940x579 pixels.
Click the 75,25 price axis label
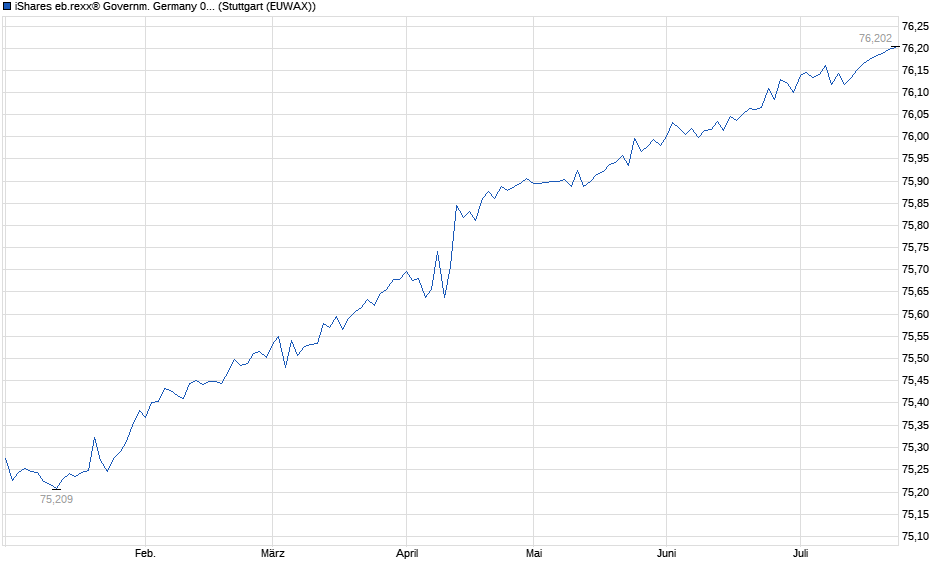(x=915, y=469)
